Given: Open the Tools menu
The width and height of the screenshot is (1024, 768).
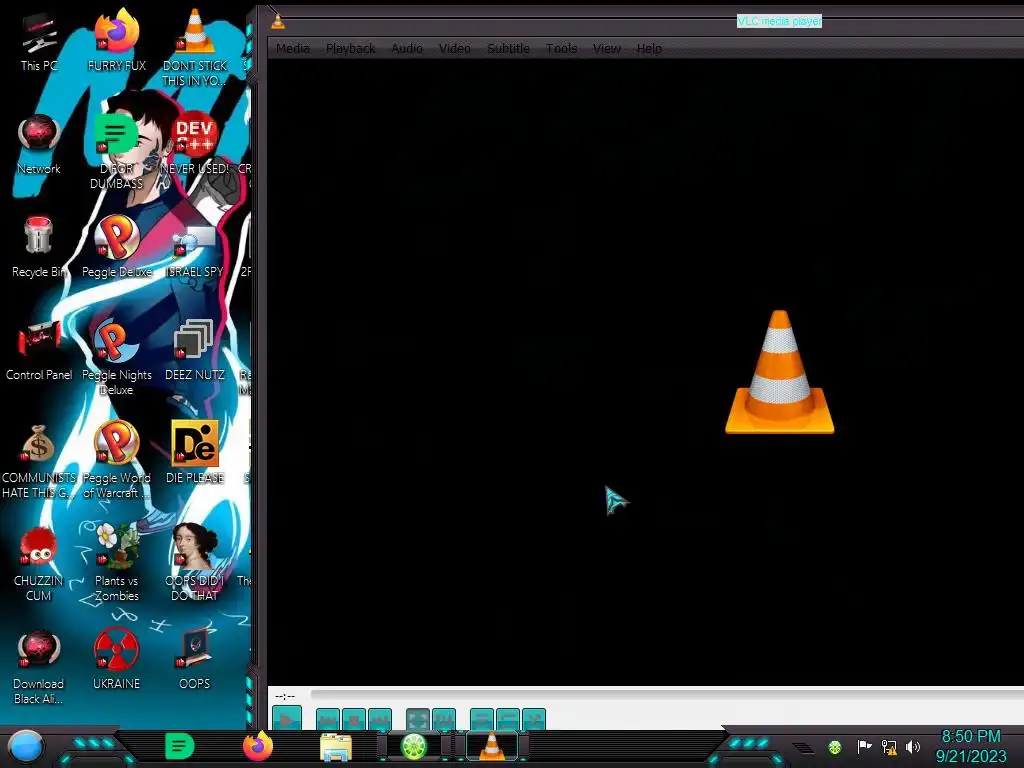Looking at the screenshot, I should click(x=561, y=48).
